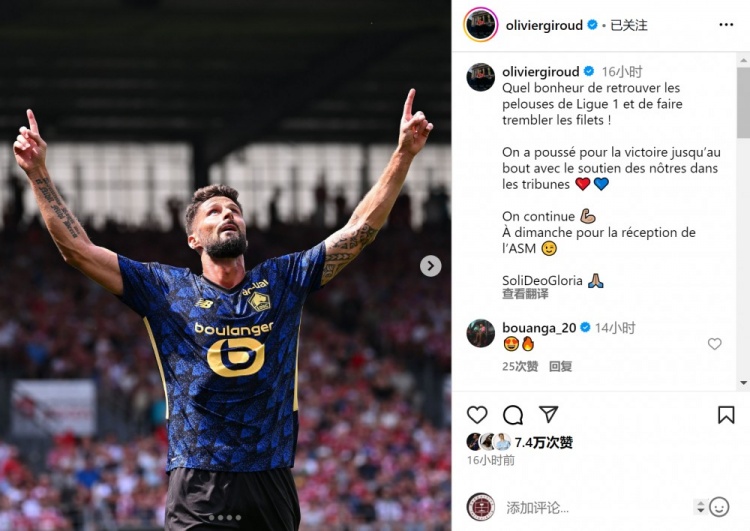The image size is (750, 531).
Task: Click 查看翻译 to see the translation
Action: [x=525, y=294]
